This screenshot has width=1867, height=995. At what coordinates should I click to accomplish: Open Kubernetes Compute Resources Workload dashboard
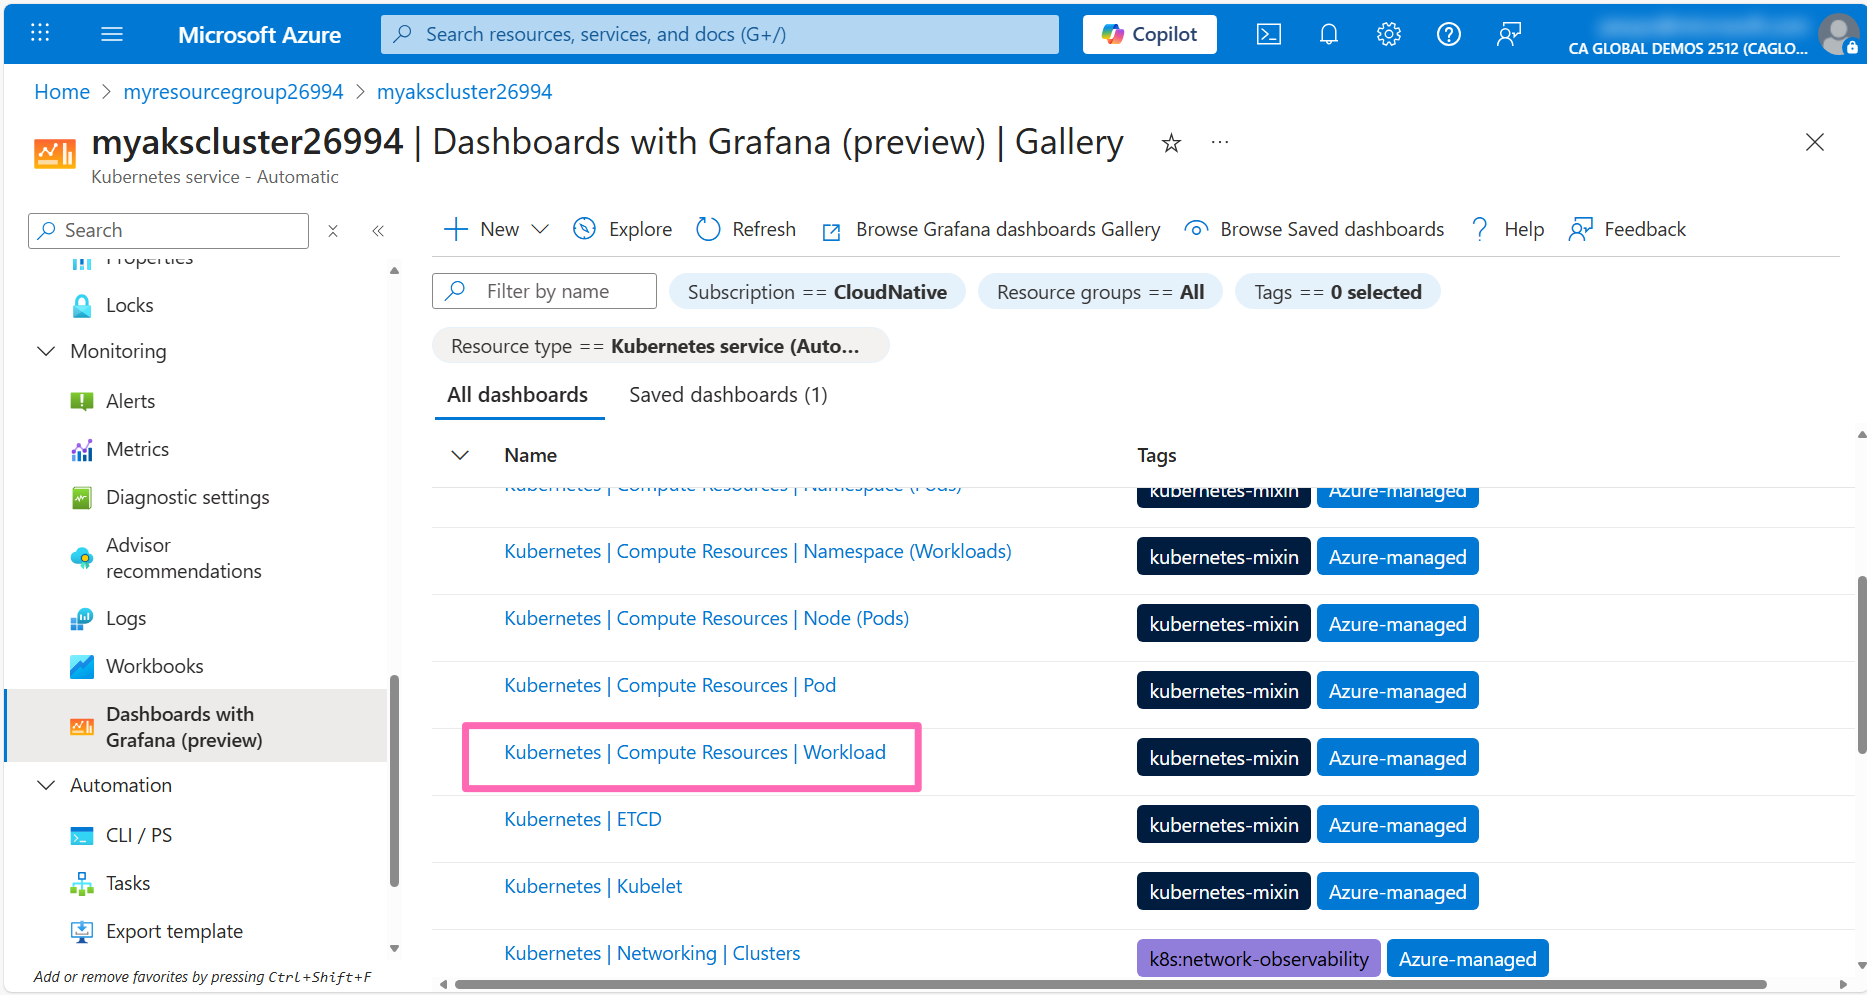[694, 752]
